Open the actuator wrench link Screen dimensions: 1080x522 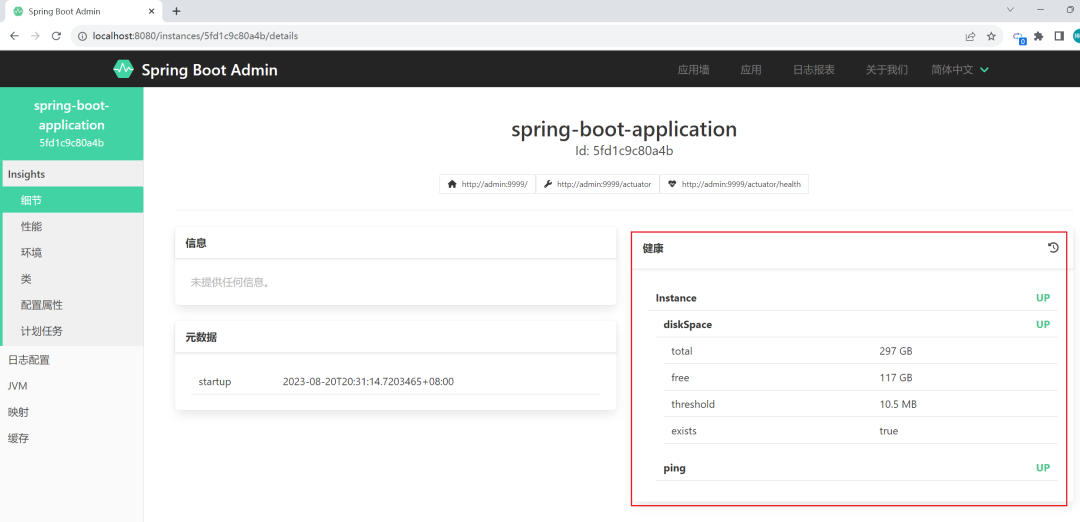pos(597,185)
